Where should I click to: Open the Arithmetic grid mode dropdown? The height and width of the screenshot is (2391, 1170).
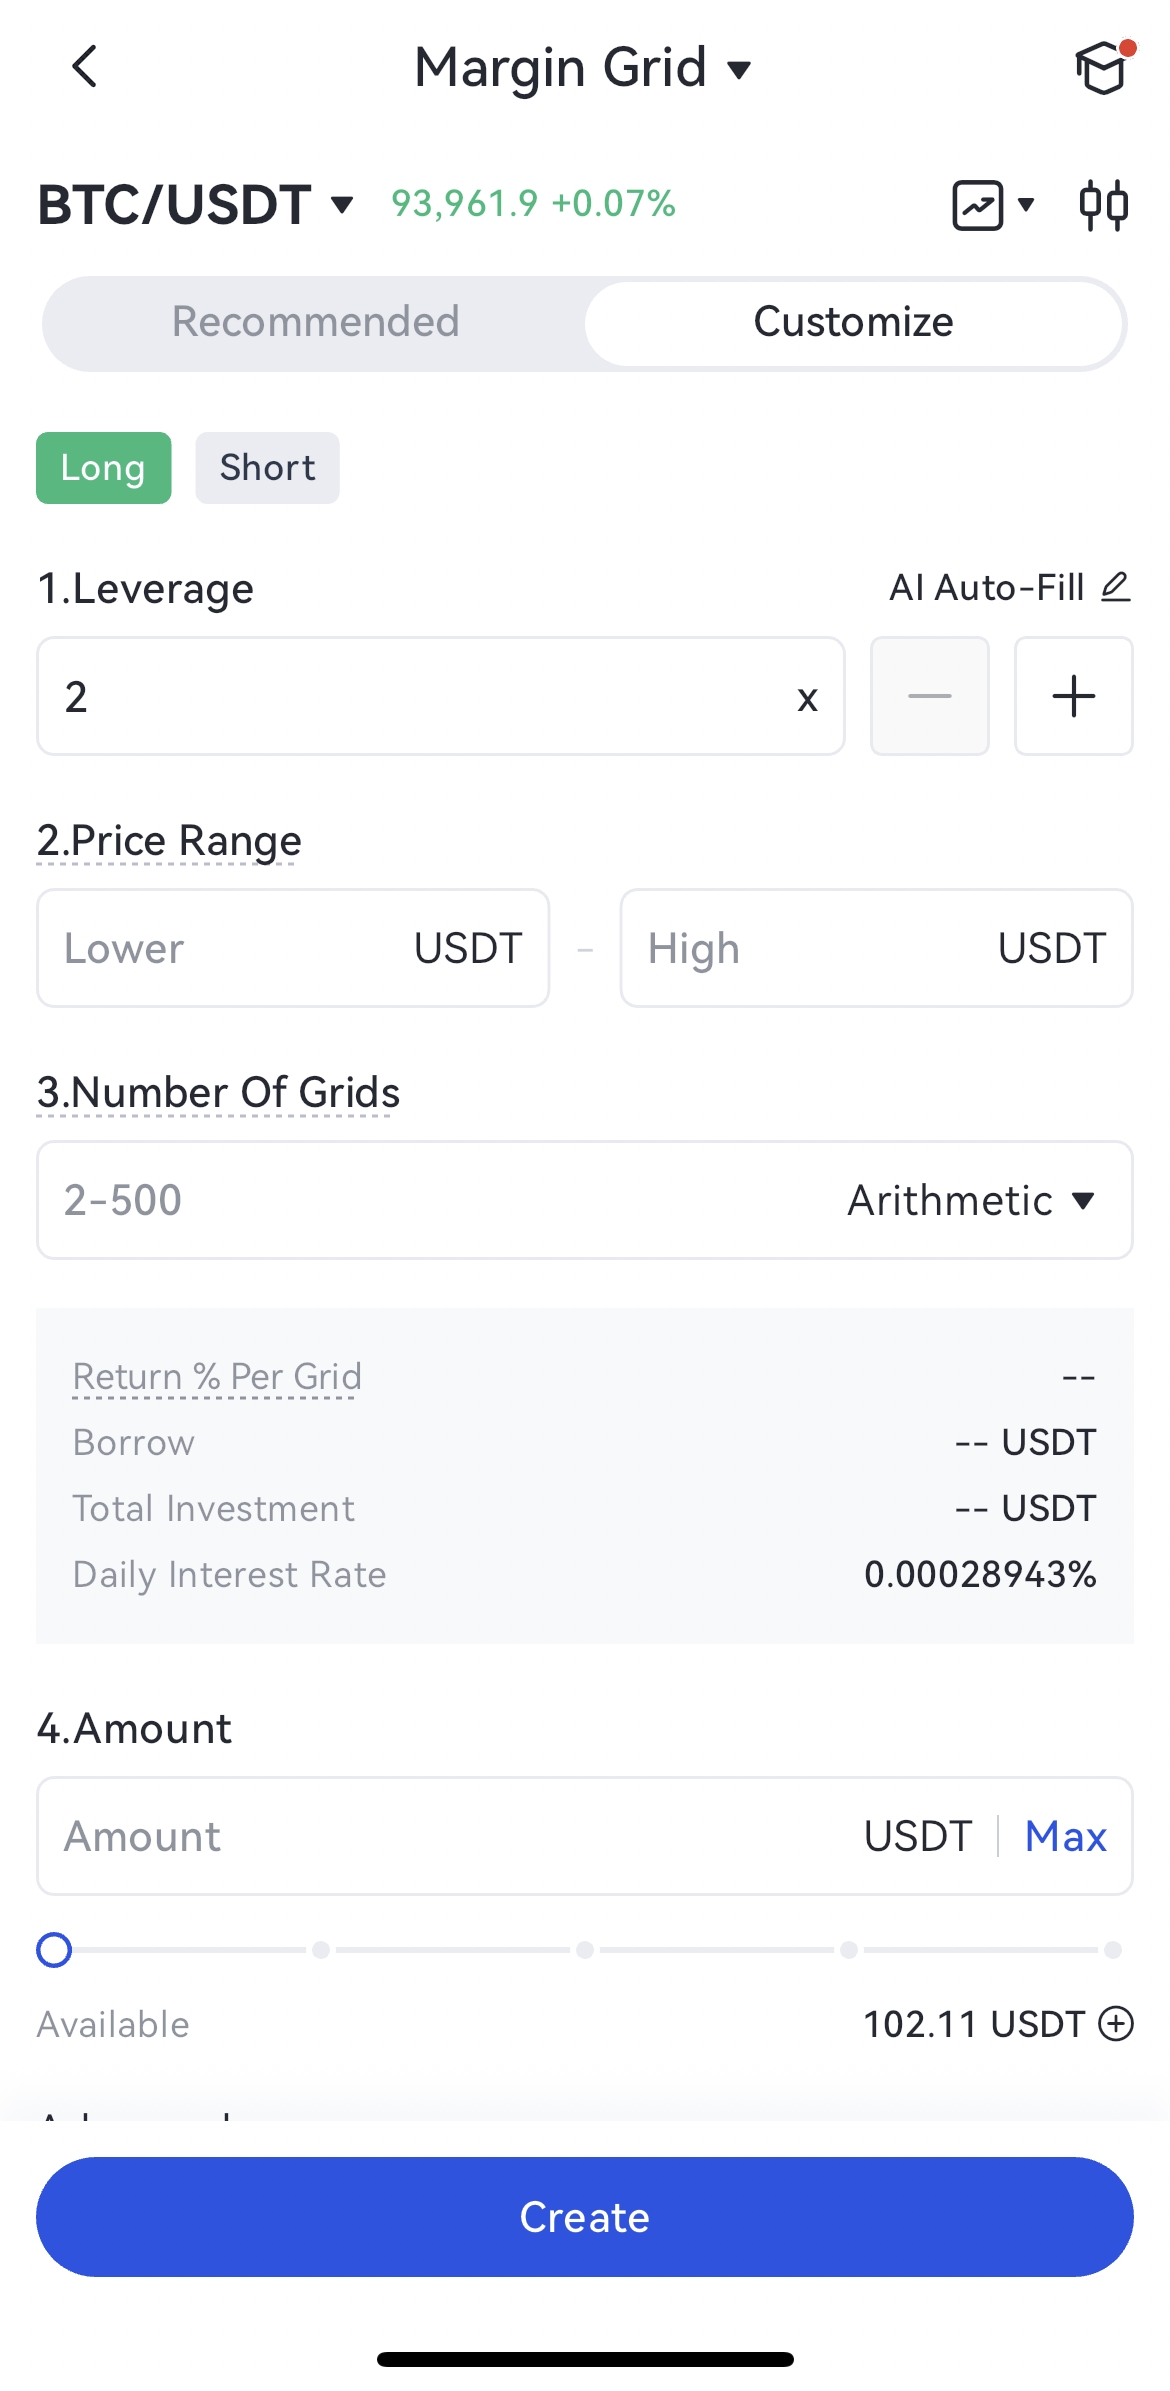(971, 1200)
